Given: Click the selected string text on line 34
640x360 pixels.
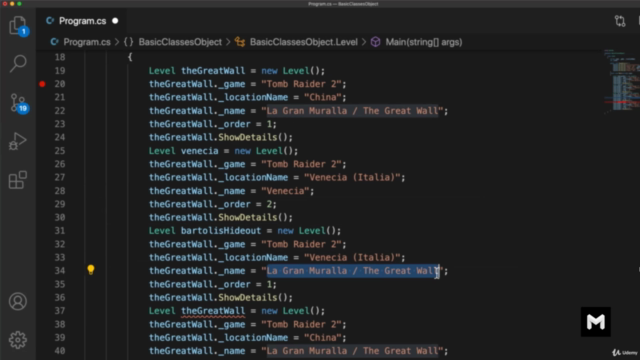Looking at the screenshot, I should point(352,271).
